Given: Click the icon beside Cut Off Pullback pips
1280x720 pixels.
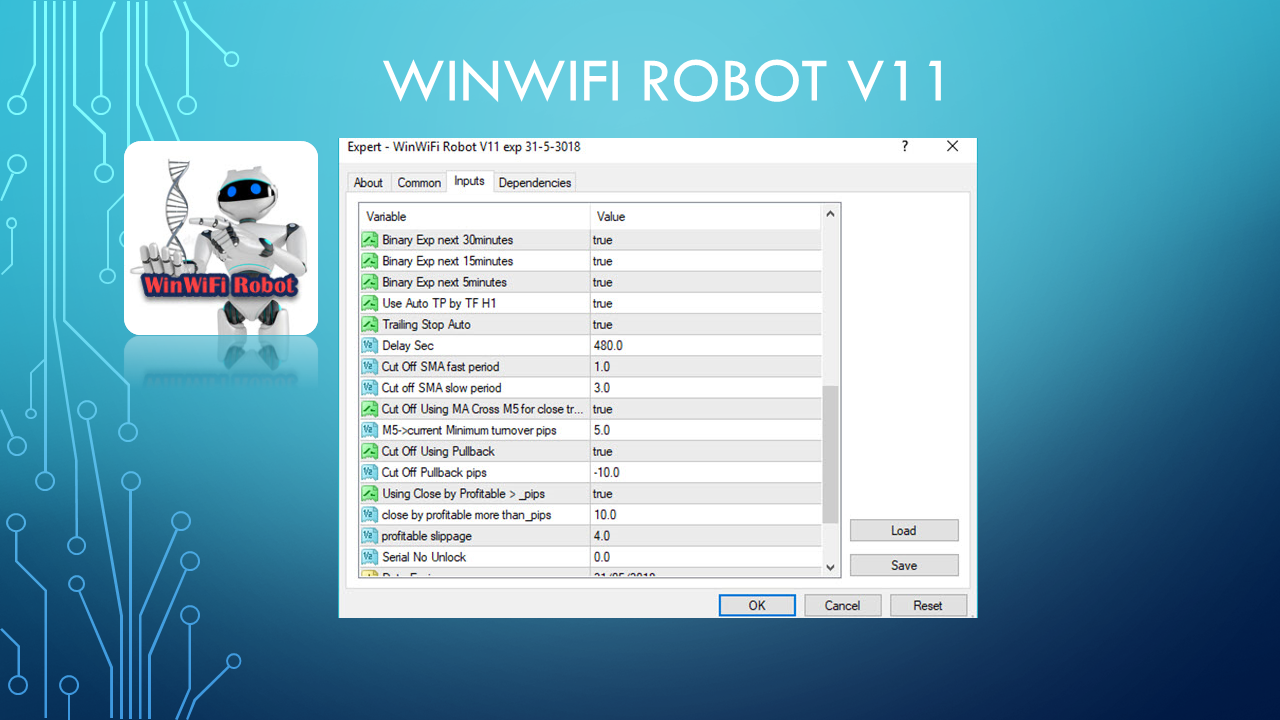Looking at the screenshot, I should [x=369, y=472].
